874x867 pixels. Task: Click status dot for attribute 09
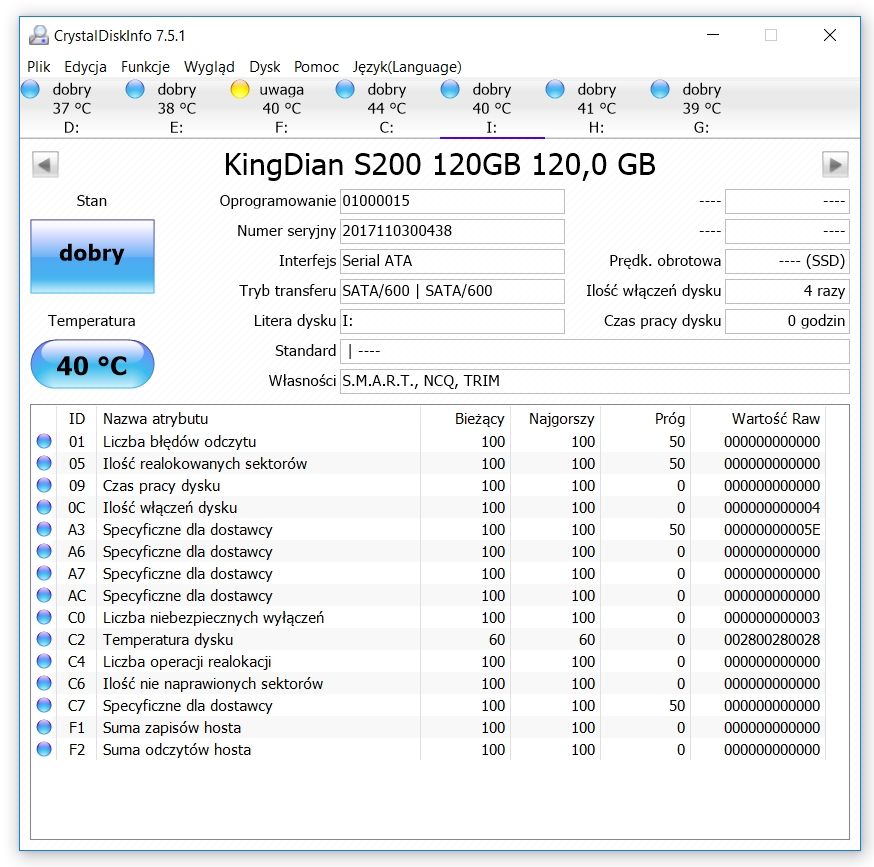44,485
